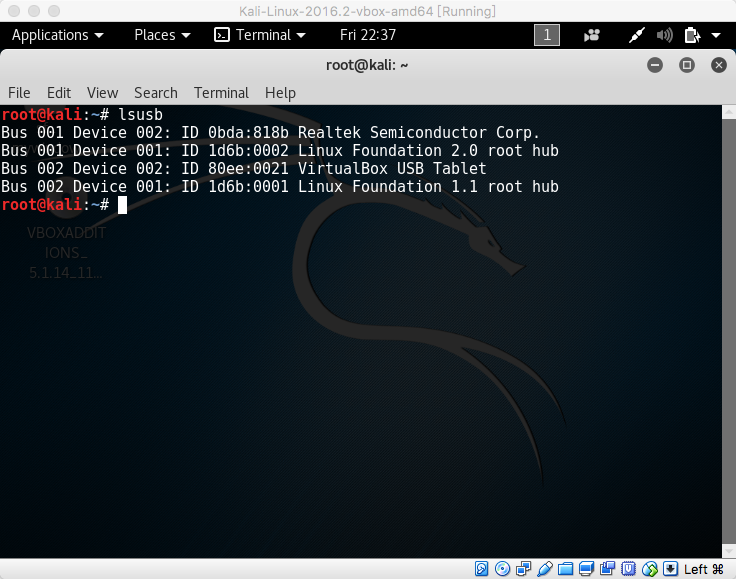
Task: Click the Left ⌘ host key indicator
Action: pyautogui.click(x=704, y=569)
